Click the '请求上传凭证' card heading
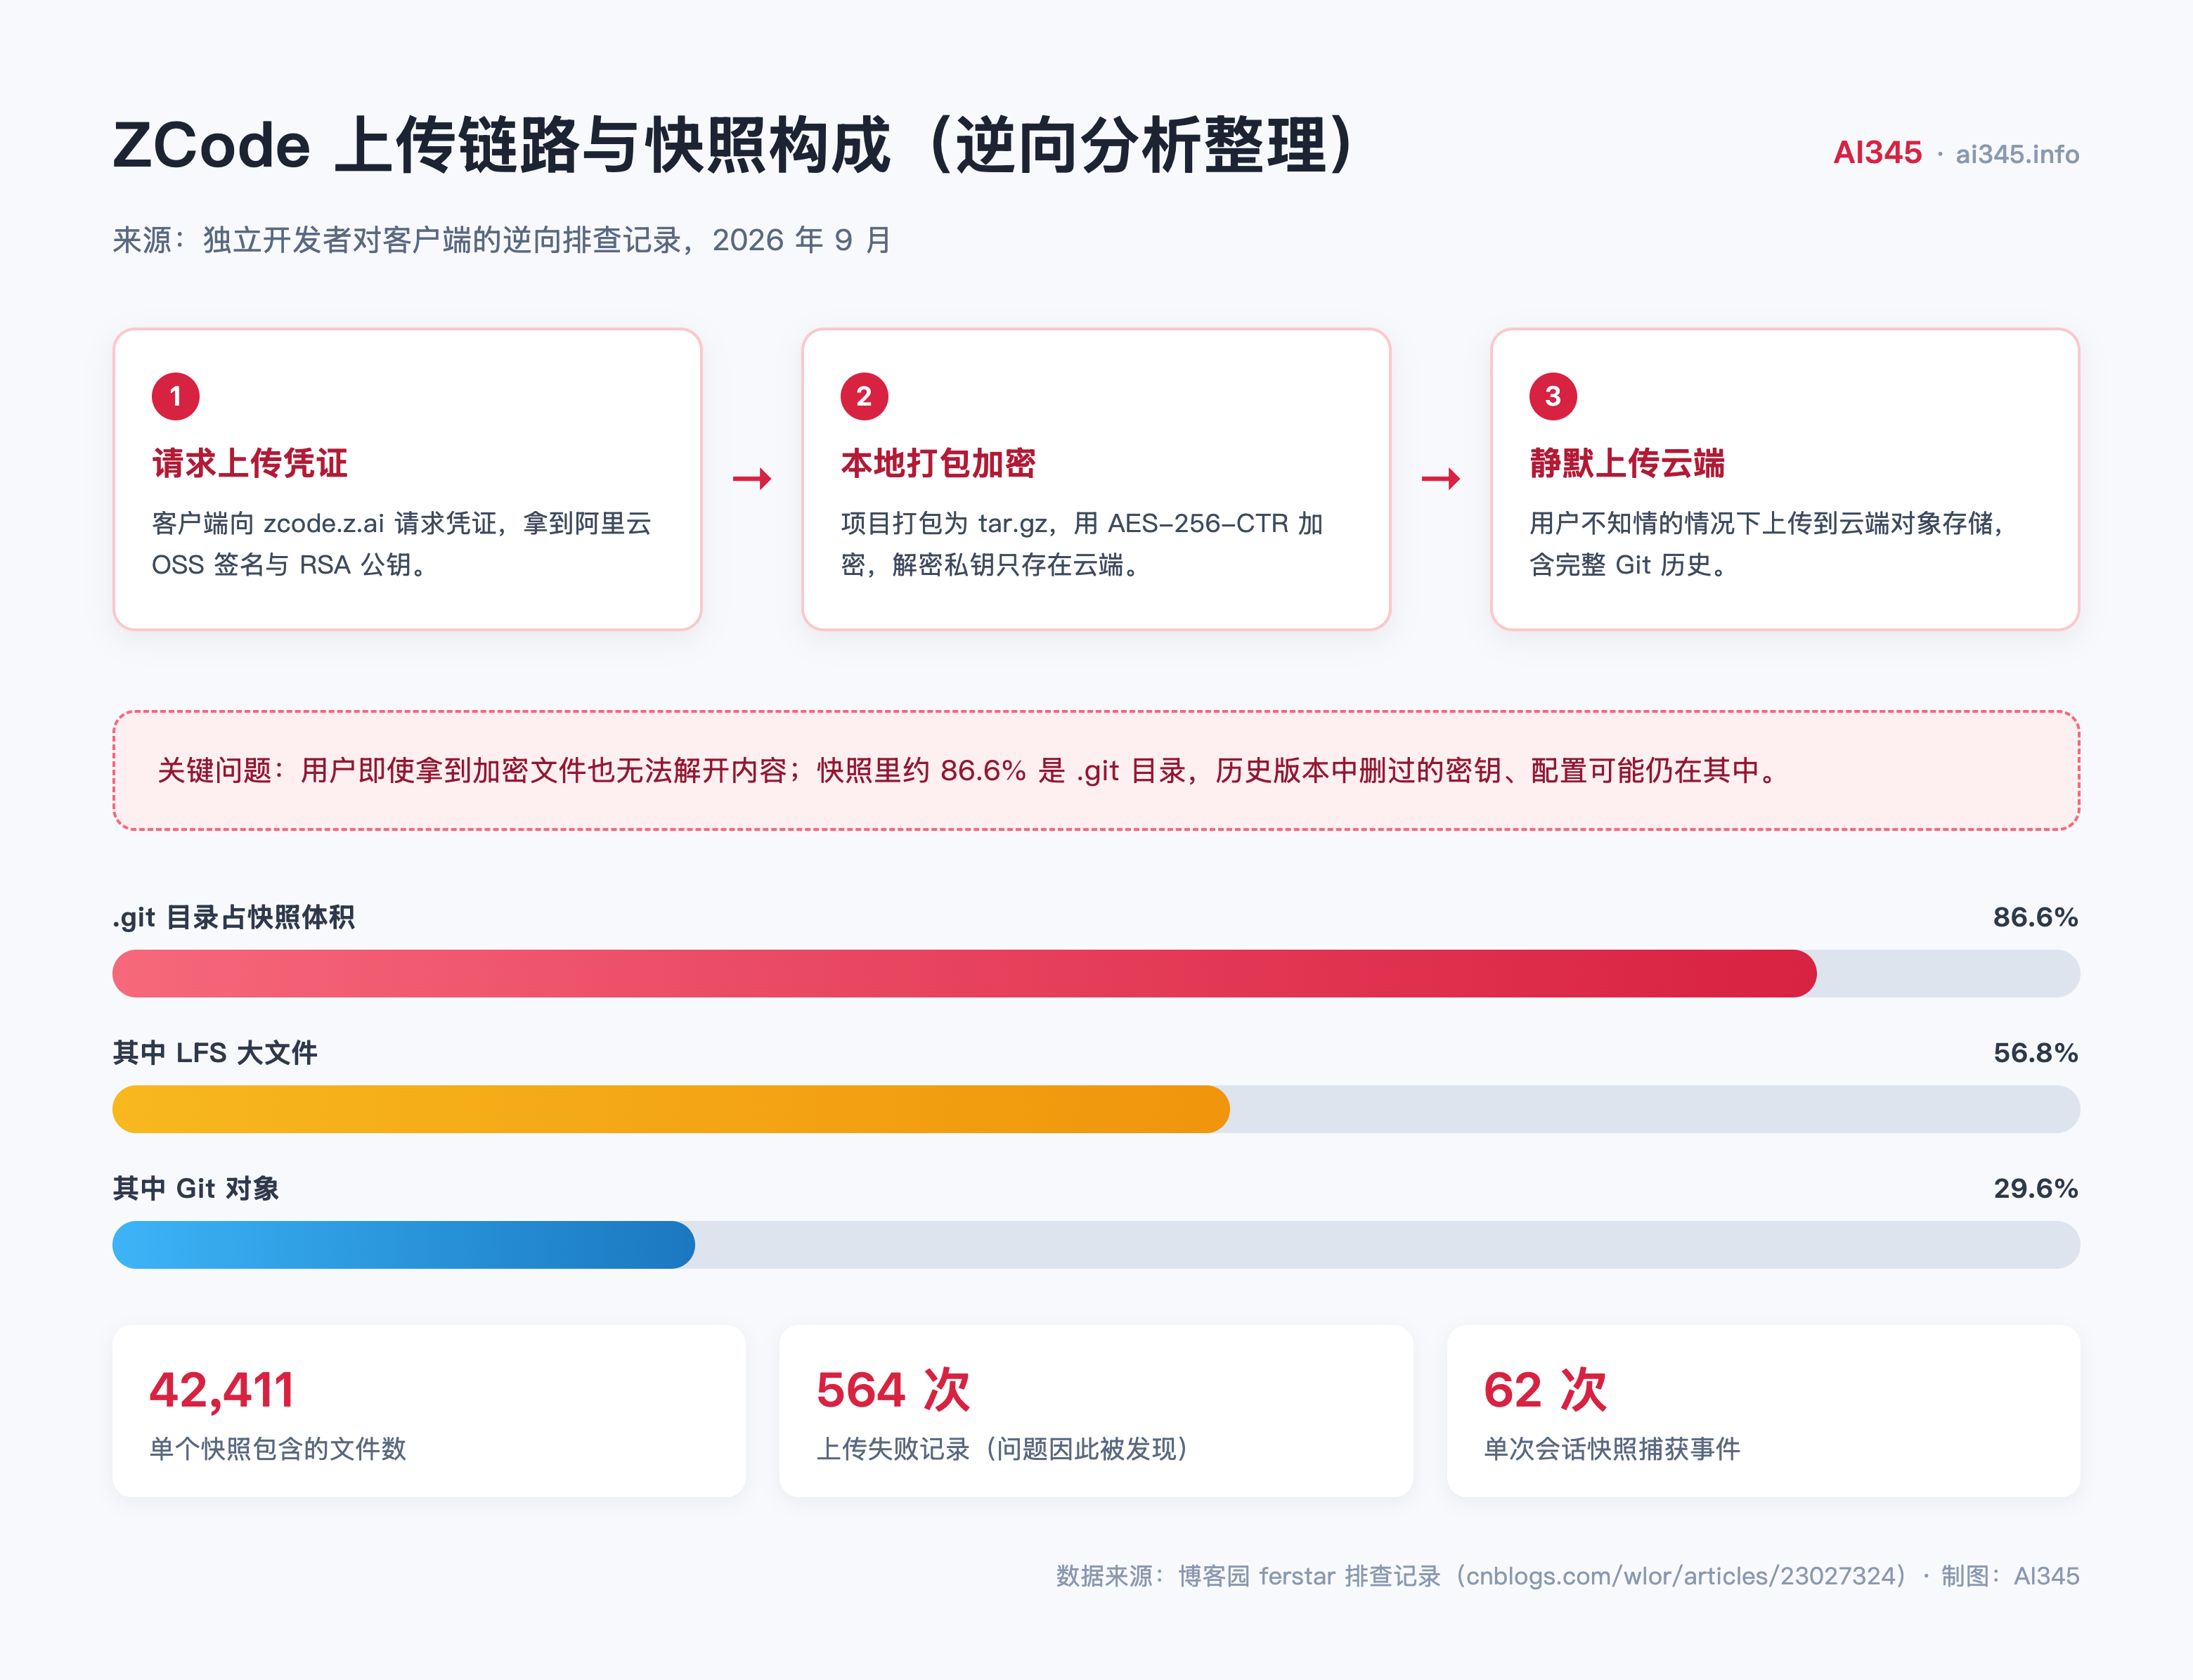Screen dimensions: 2193x1680 click(249, 463)
